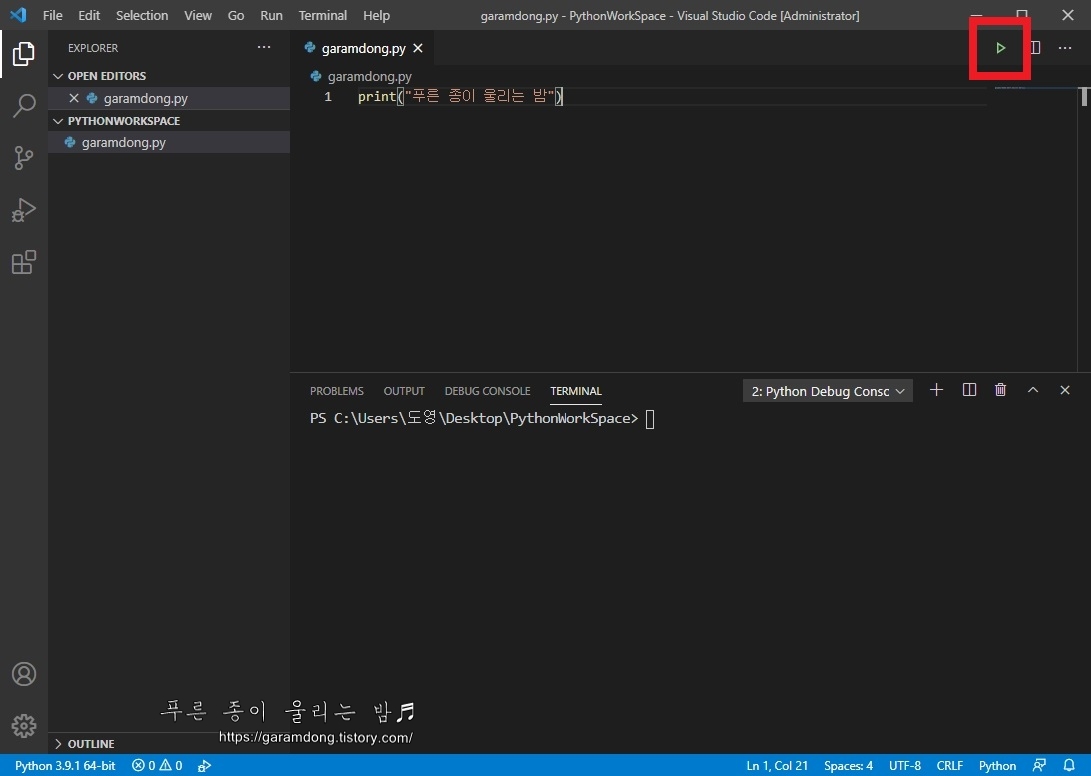Close the terminal panel

(1065, 390)
